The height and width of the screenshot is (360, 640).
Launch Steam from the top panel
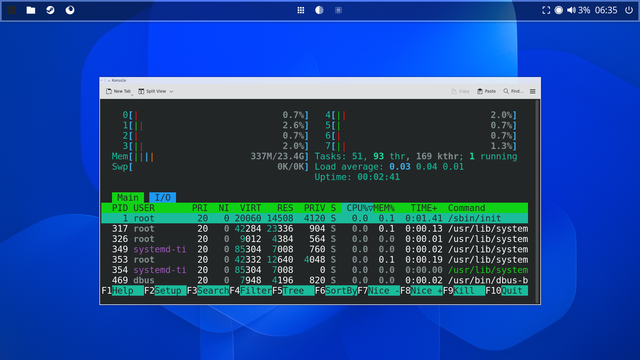[x=50, y=10]
